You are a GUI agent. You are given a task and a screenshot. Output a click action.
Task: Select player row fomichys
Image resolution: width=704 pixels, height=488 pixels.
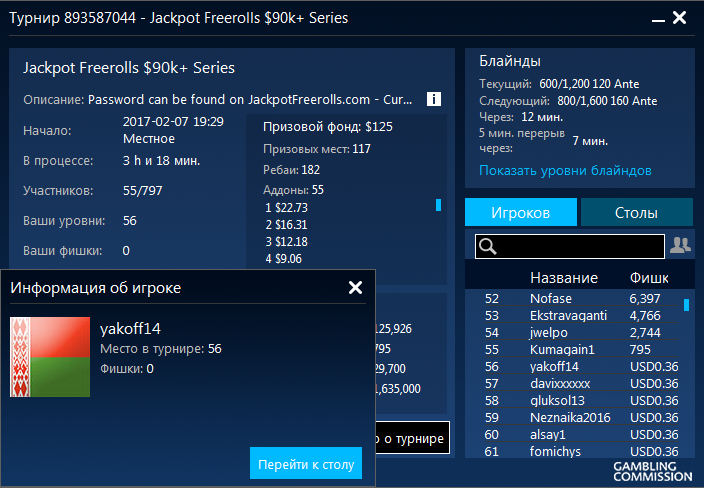(580, 452)
